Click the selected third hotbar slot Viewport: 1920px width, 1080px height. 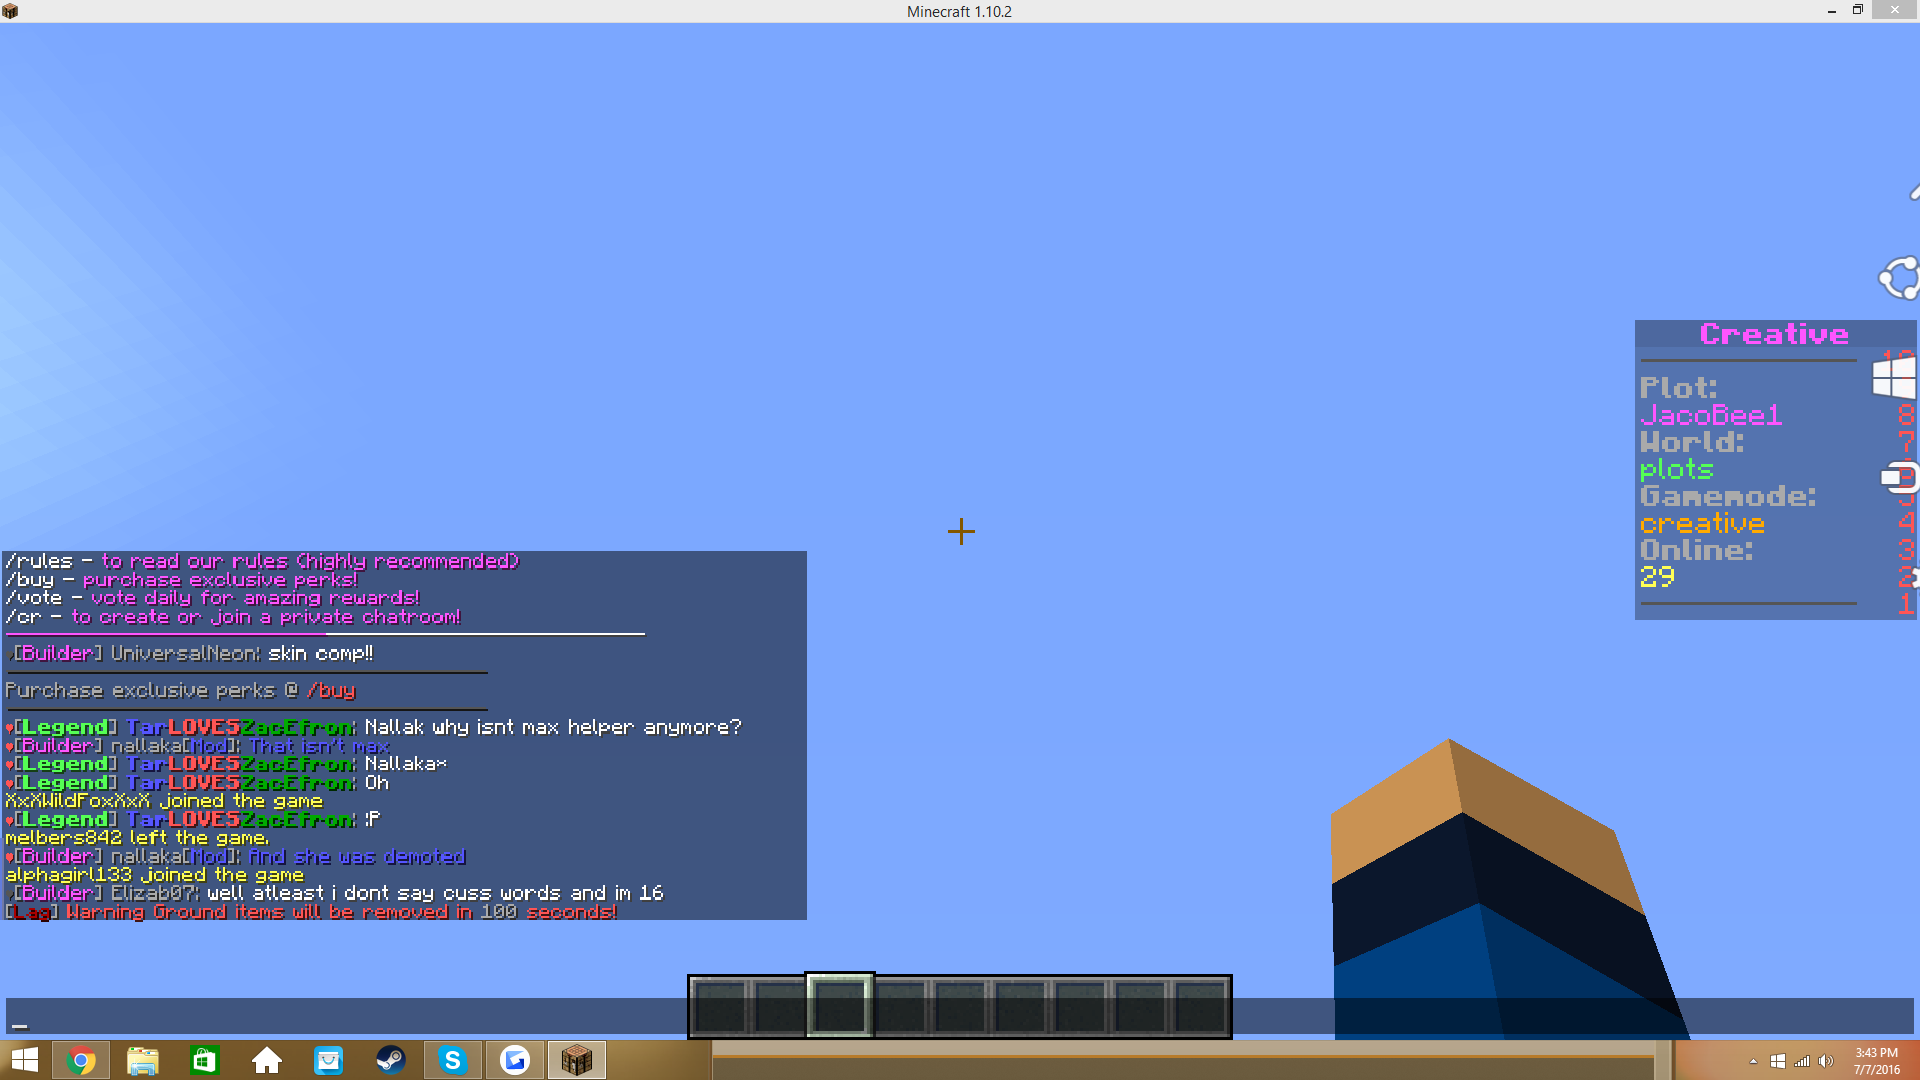pyautogui.click(x=840, y=1006)
